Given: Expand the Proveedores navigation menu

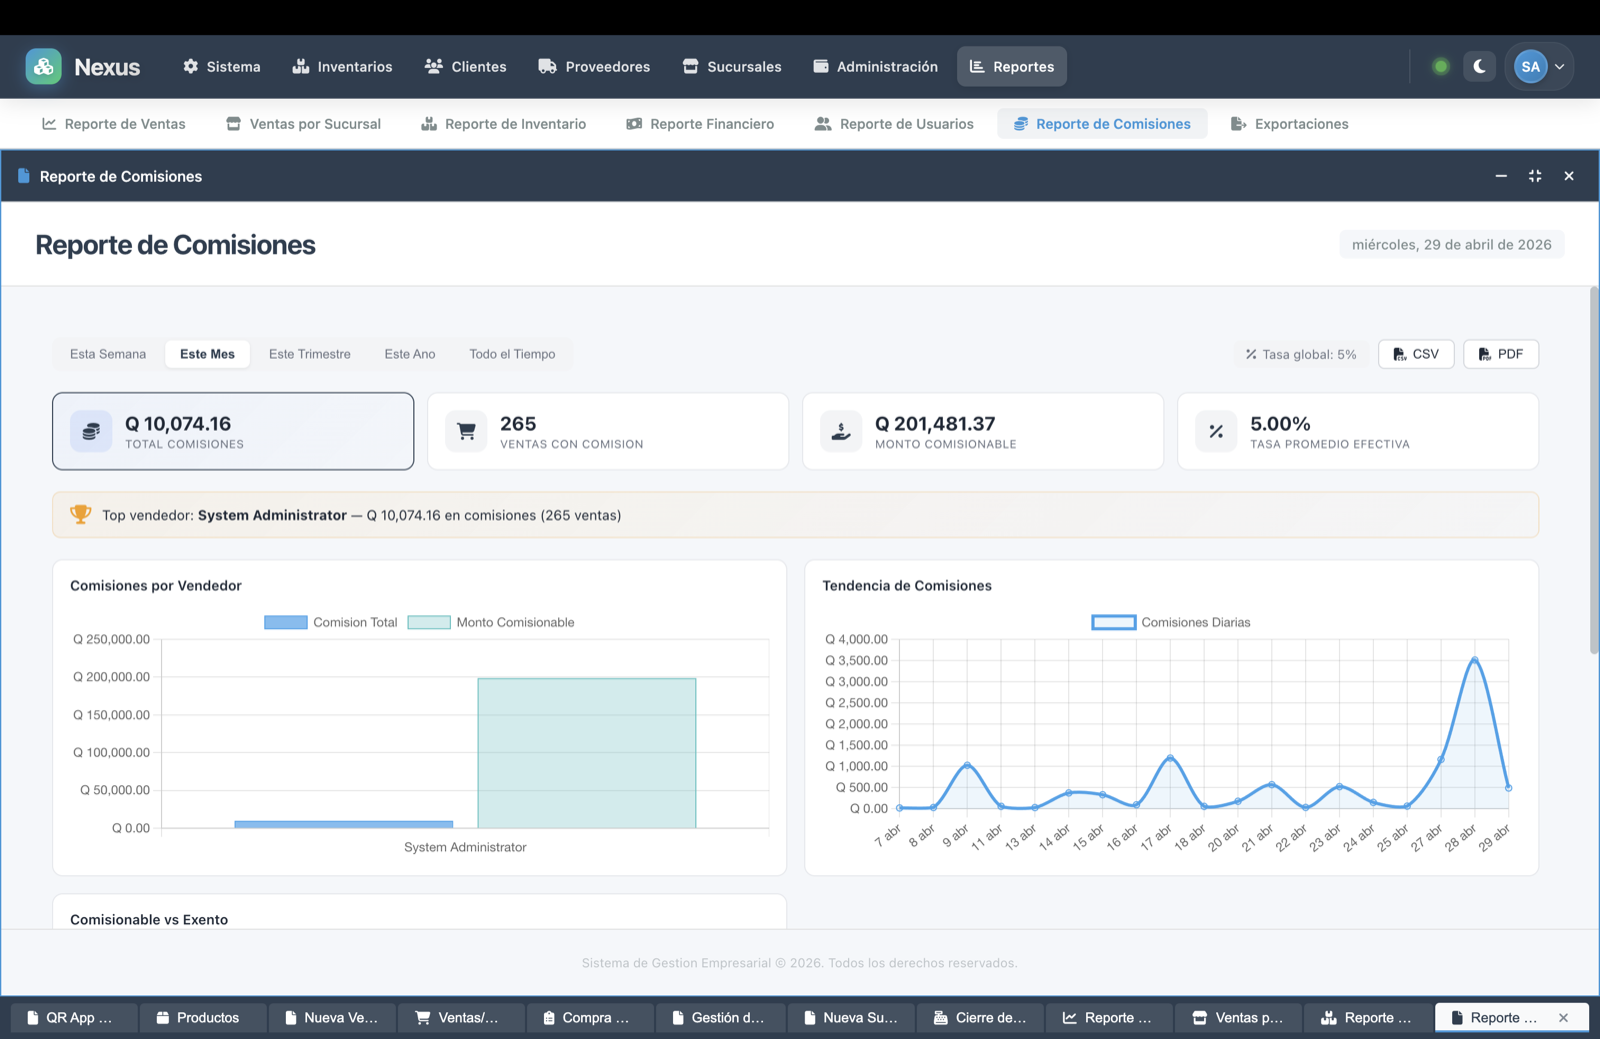Looking at the screenshot, I should tap(594, 67).
